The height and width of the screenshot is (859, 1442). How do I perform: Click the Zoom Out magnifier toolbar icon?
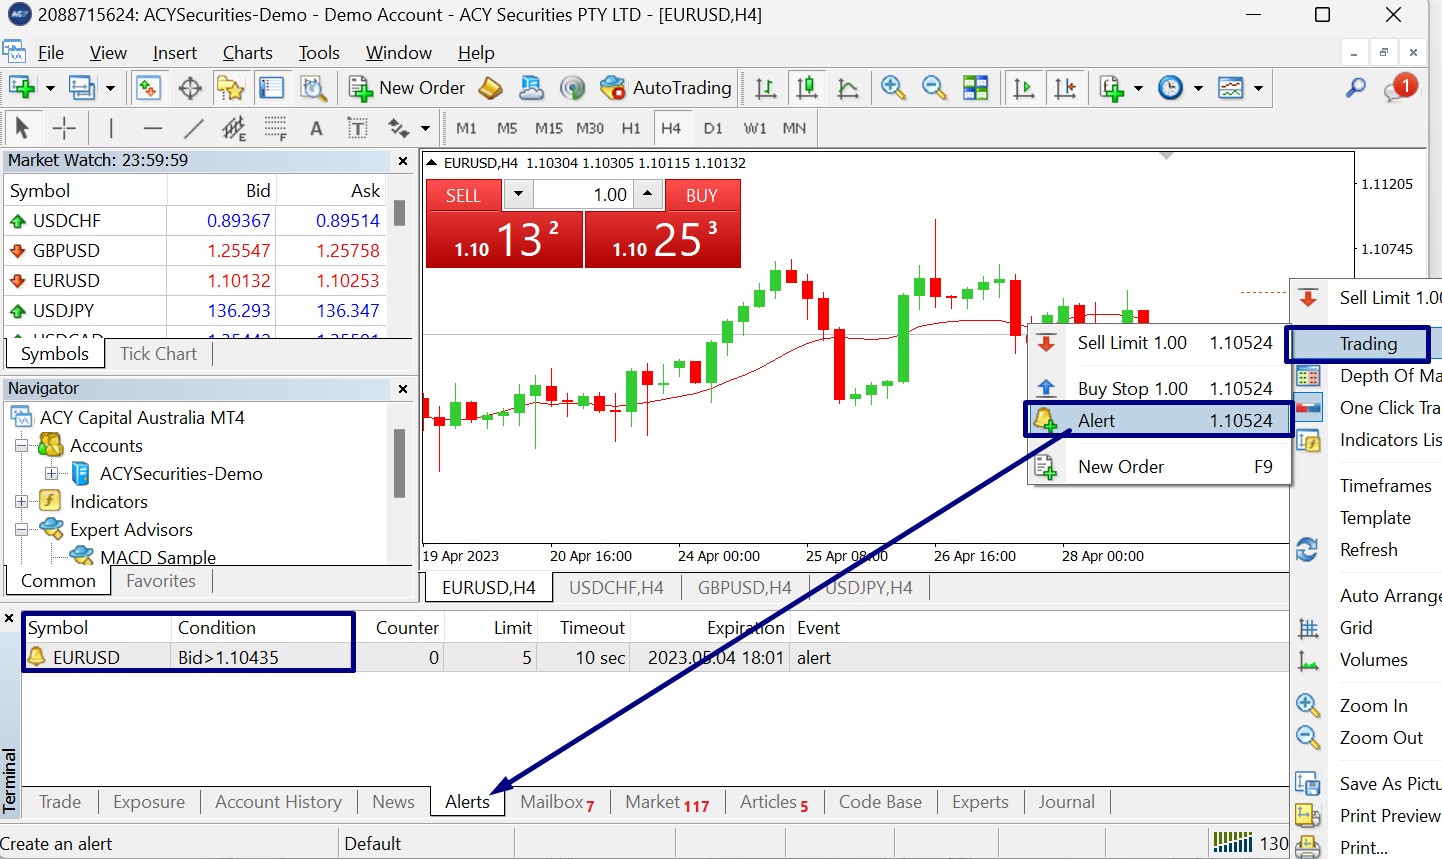point(934,88)
